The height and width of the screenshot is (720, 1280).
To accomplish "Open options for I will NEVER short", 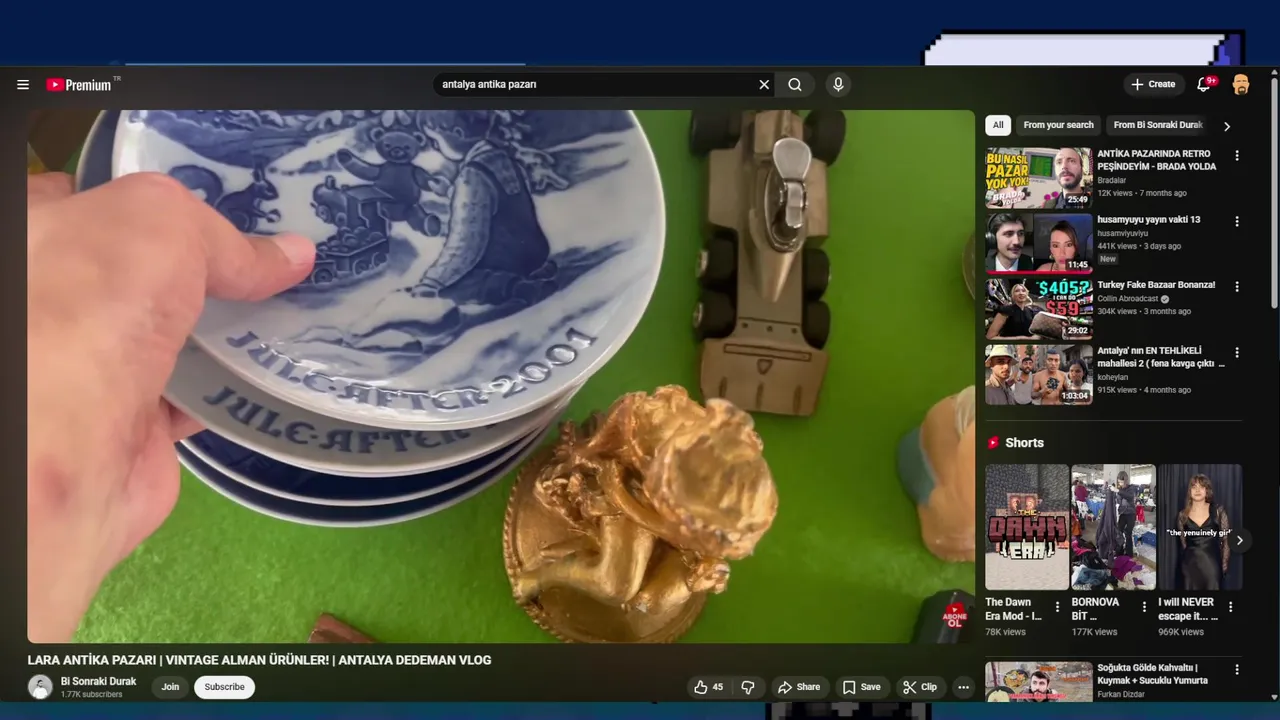I will 1231,607.
